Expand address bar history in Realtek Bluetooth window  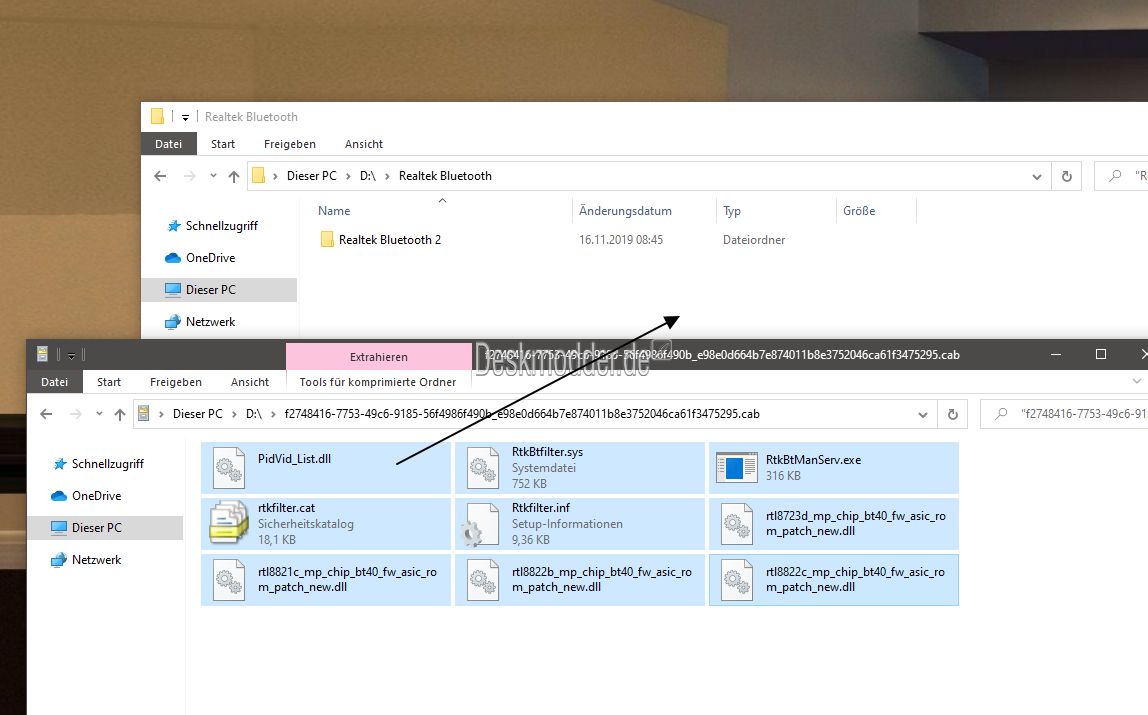(1037, 176)
